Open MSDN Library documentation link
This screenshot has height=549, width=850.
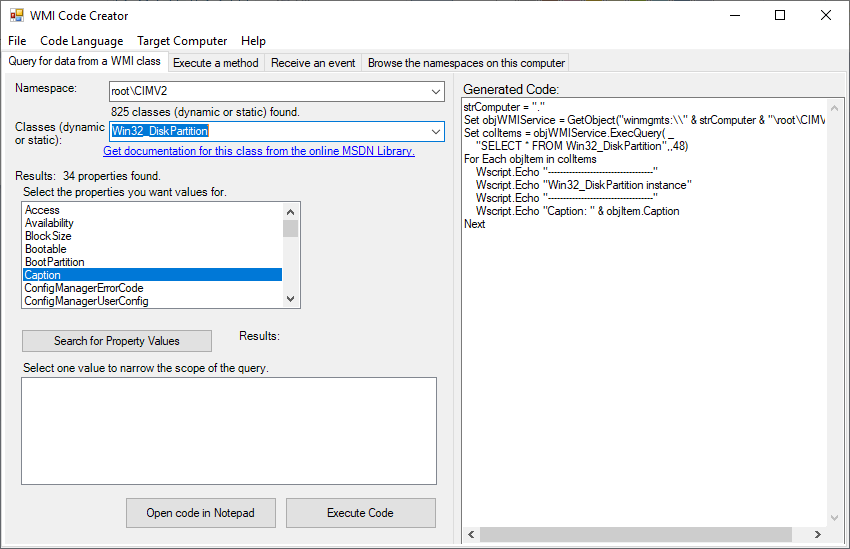[x=259, y=151]
